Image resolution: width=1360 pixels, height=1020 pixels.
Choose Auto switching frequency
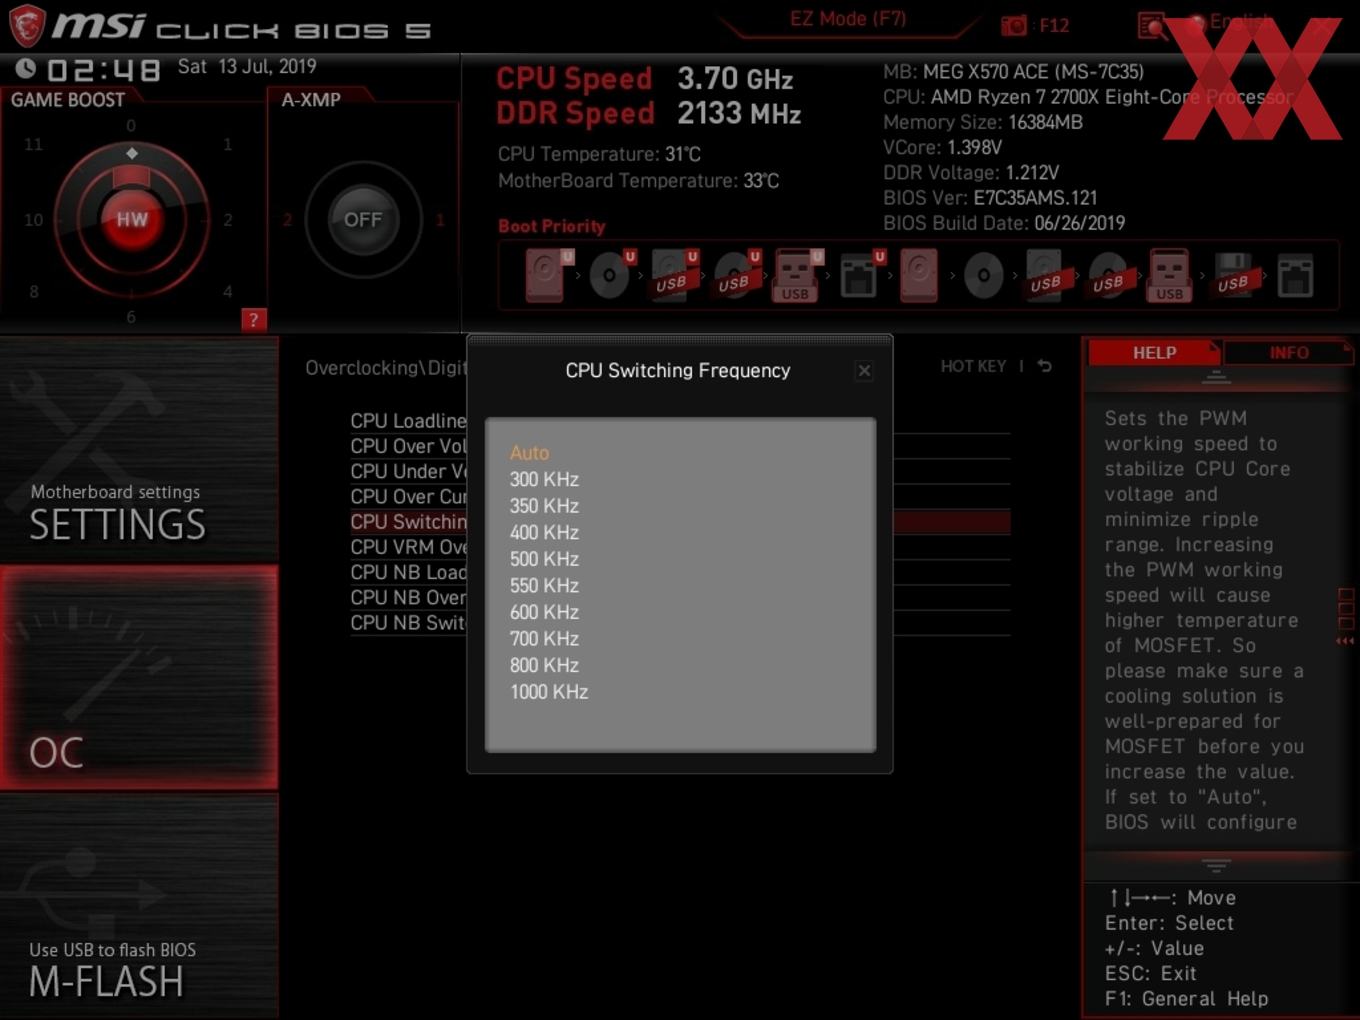coord(529,453)
